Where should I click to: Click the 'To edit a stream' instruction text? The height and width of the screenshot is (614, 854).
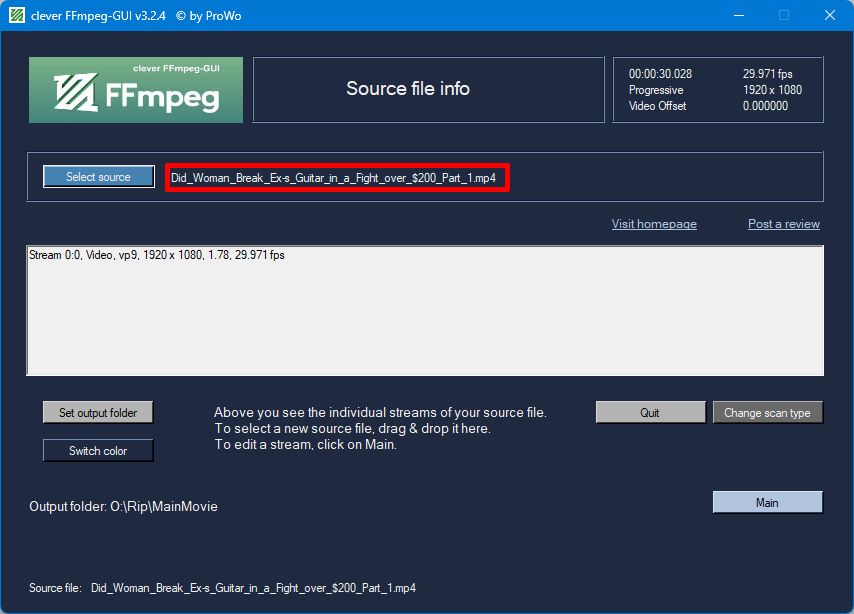(x=306, y=444)
